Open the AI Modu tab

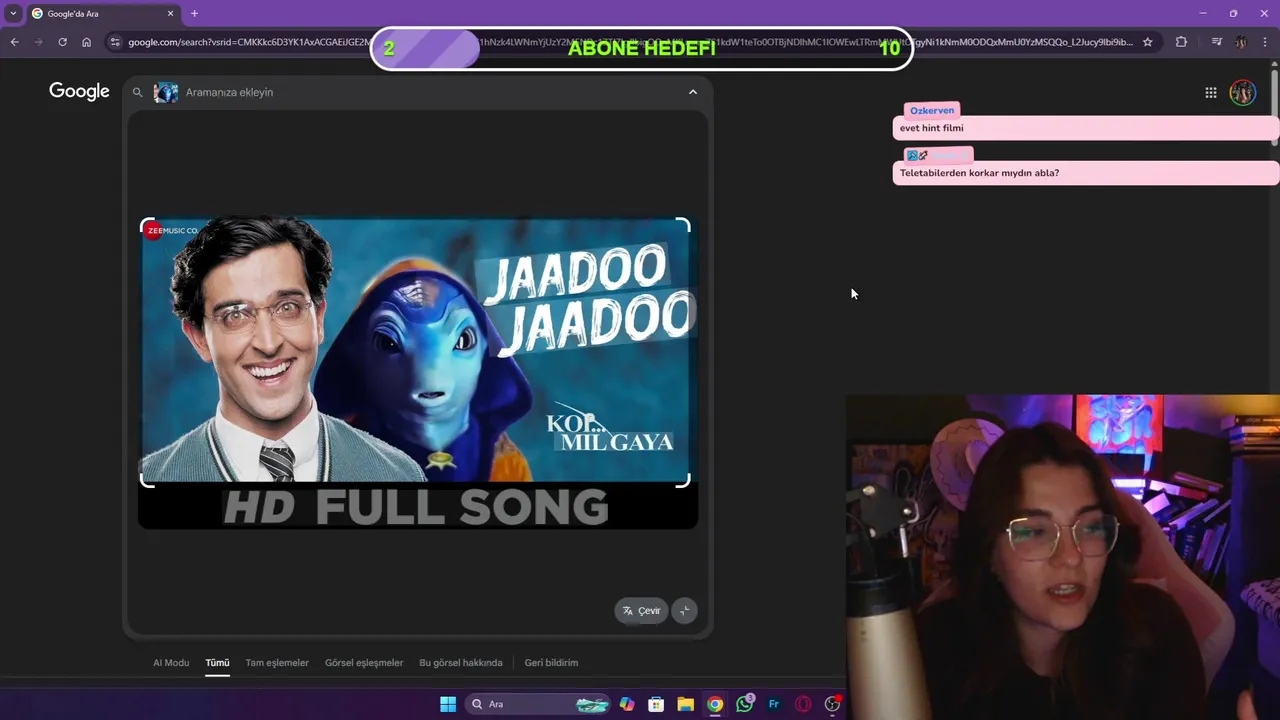[x=171, y=663]
